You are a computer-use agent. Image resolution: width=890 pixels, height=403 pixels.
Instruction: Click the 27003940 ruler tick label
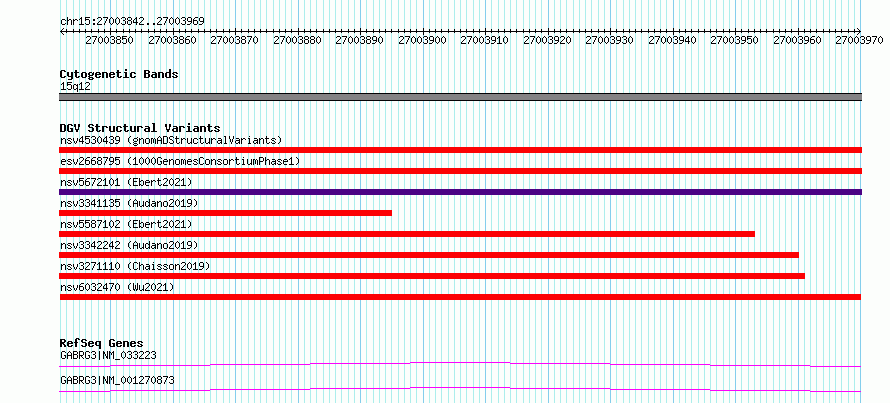pyautogui.click(x=672, y=41)
